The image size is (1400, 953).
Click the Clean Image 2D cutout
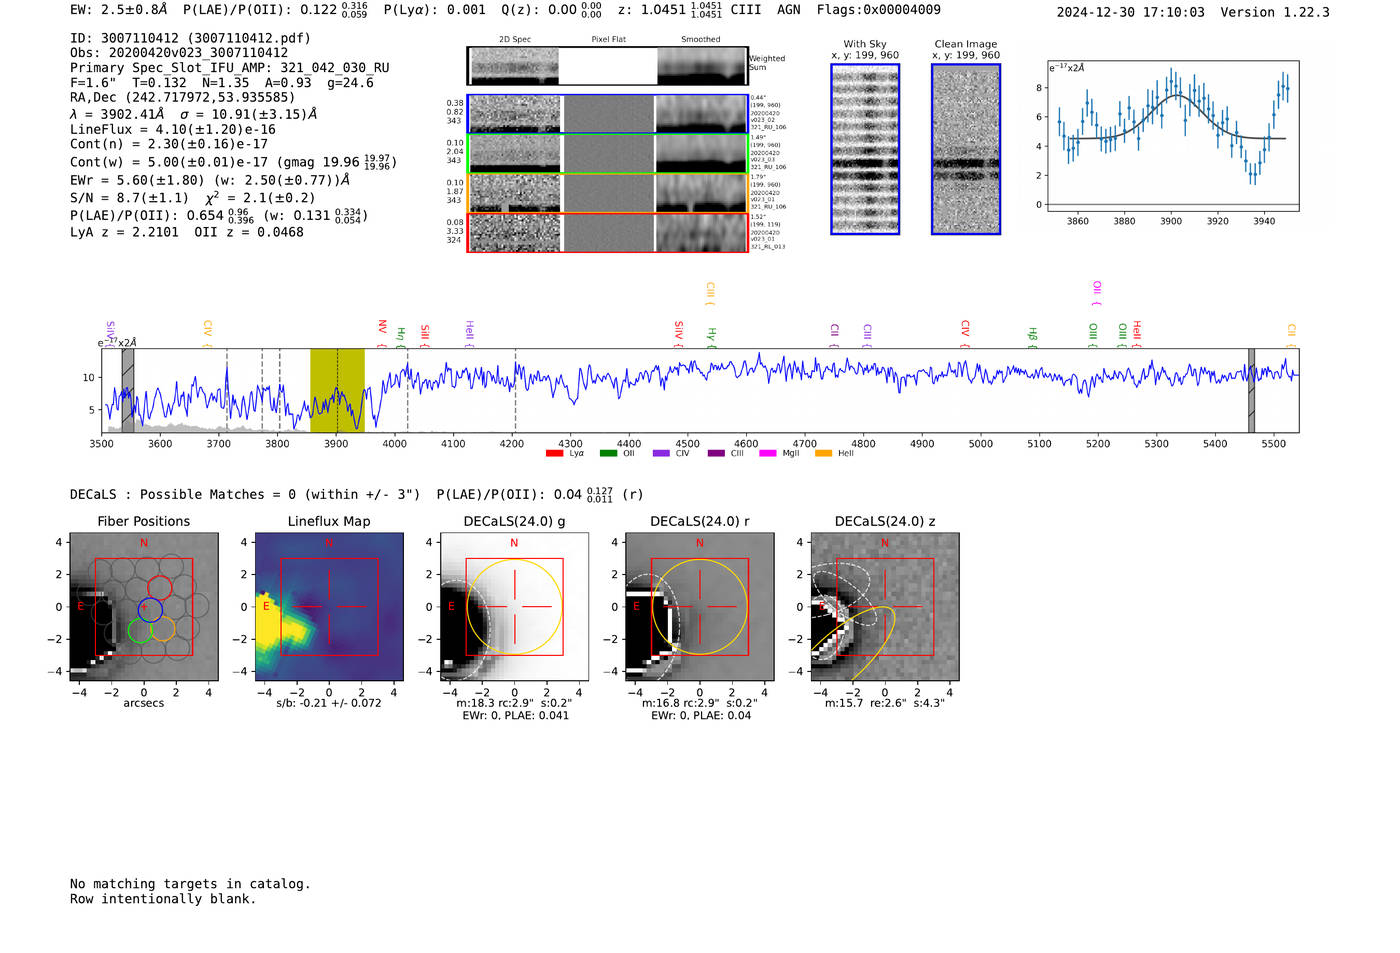966,149
